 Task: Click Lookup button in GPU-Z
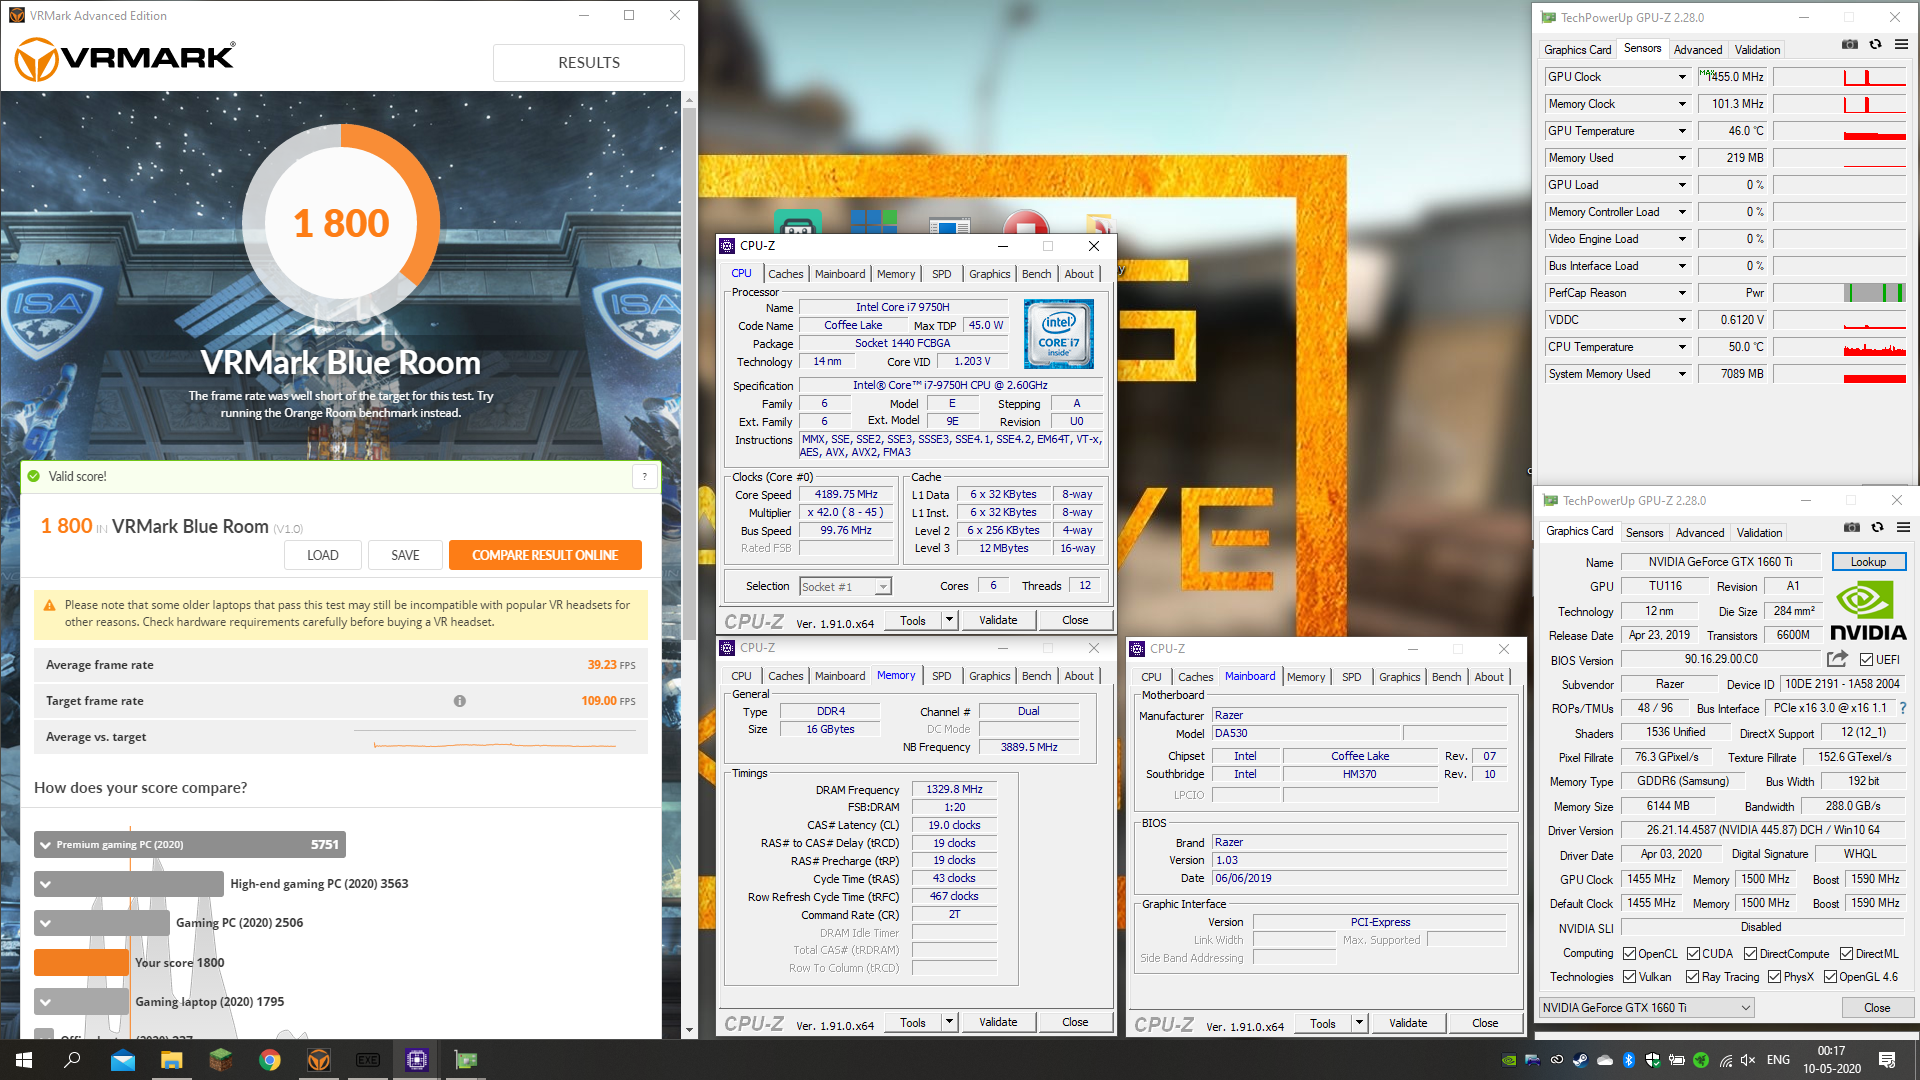point(1868,562)
